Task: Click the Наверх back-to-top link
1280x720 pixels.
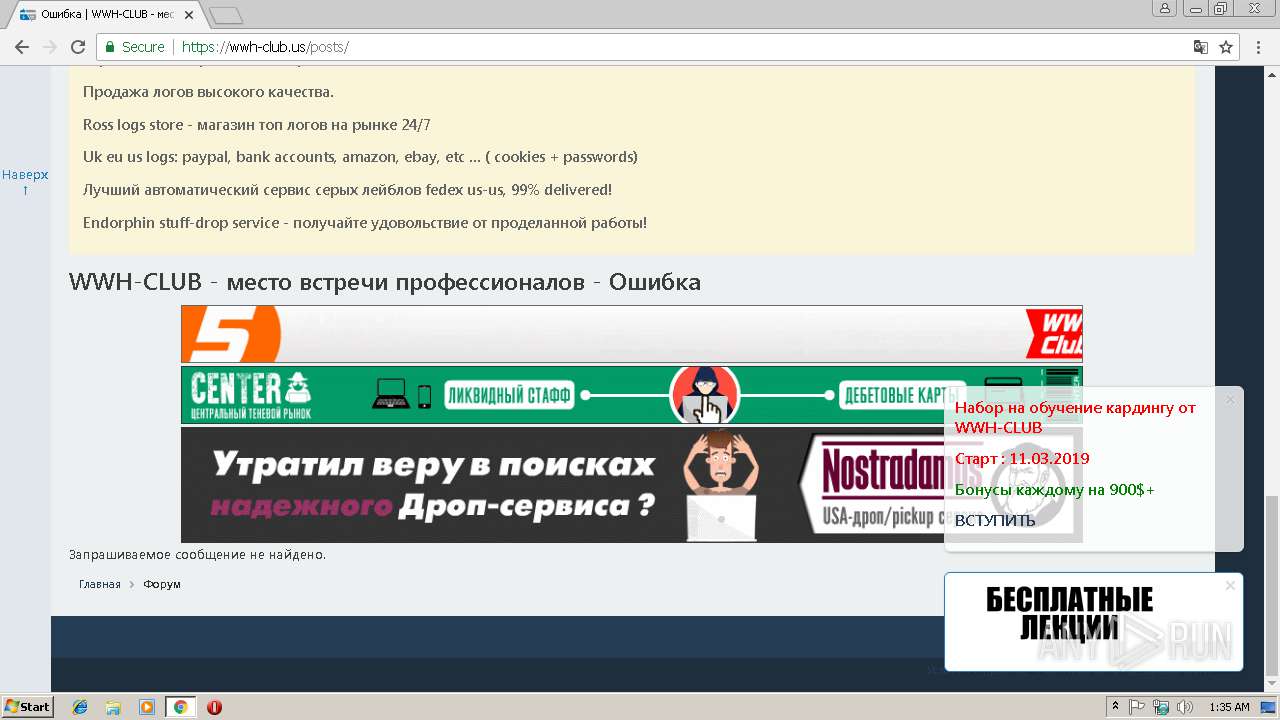Action: tap(25, 182)
